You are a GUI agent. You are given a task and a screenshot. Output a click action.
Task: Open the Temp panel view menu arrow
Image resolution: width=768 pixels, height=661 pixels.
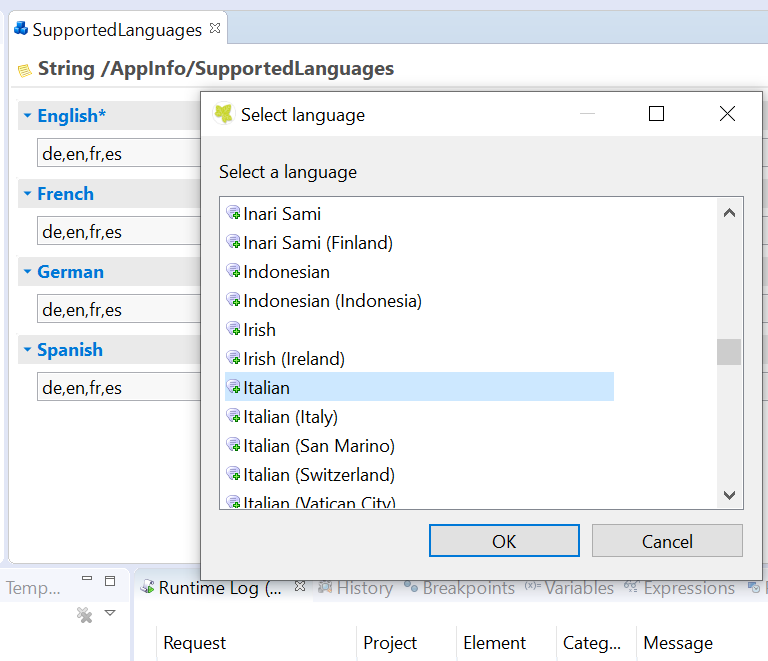tap(110, 613)
